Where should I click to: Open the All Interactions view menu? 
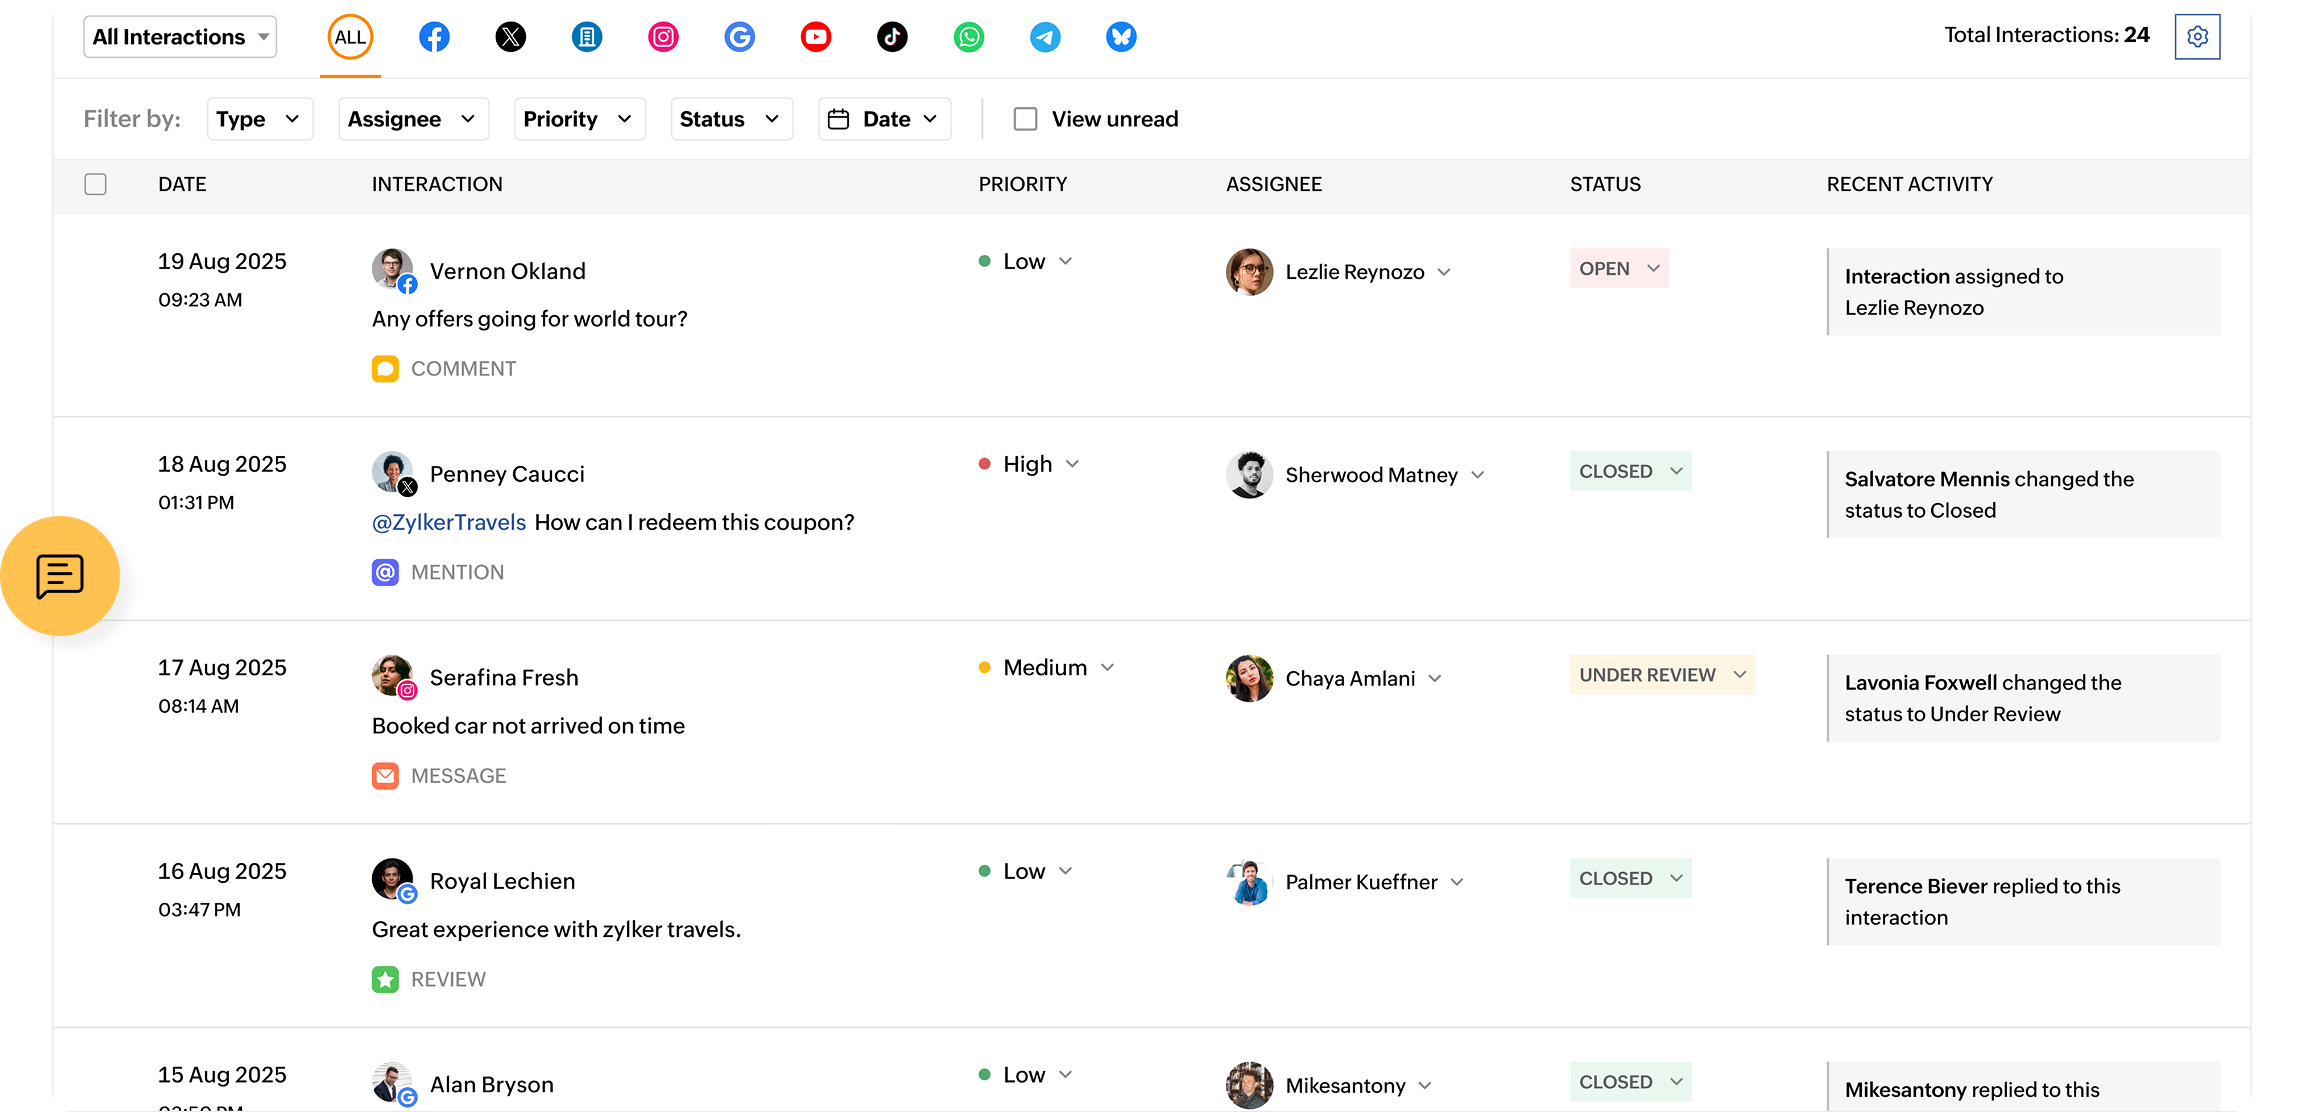(180, 36)
